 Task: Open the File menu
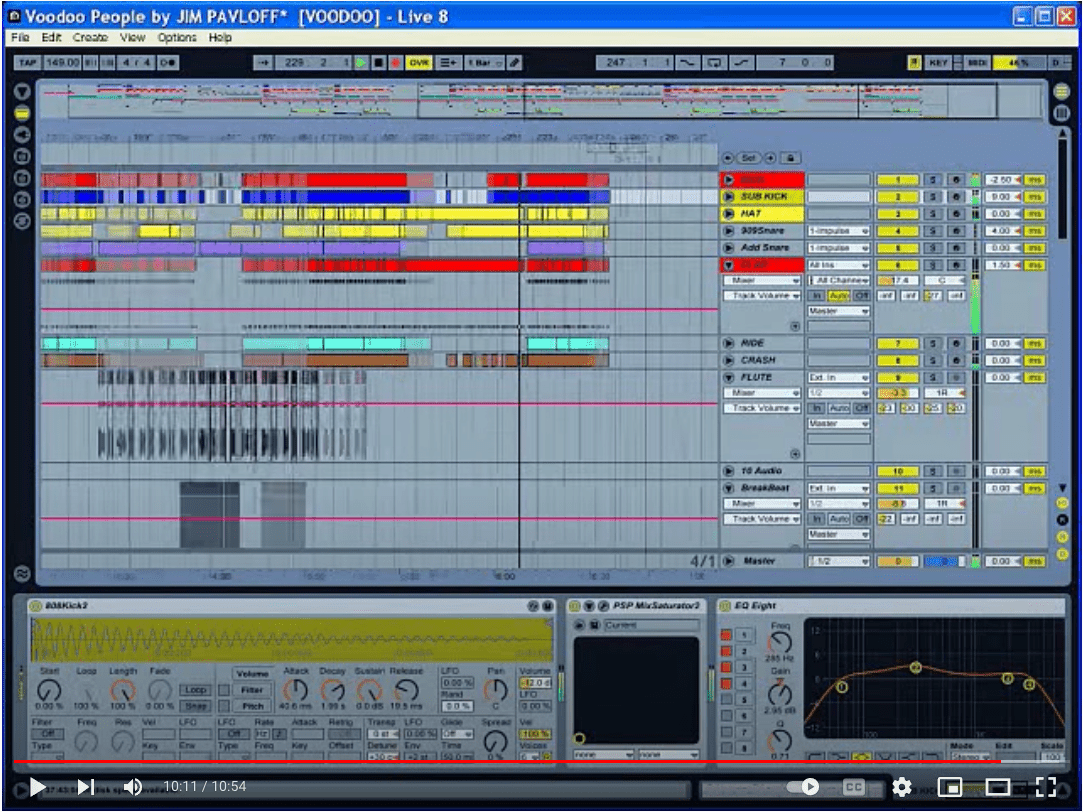(x=20, y=37)
